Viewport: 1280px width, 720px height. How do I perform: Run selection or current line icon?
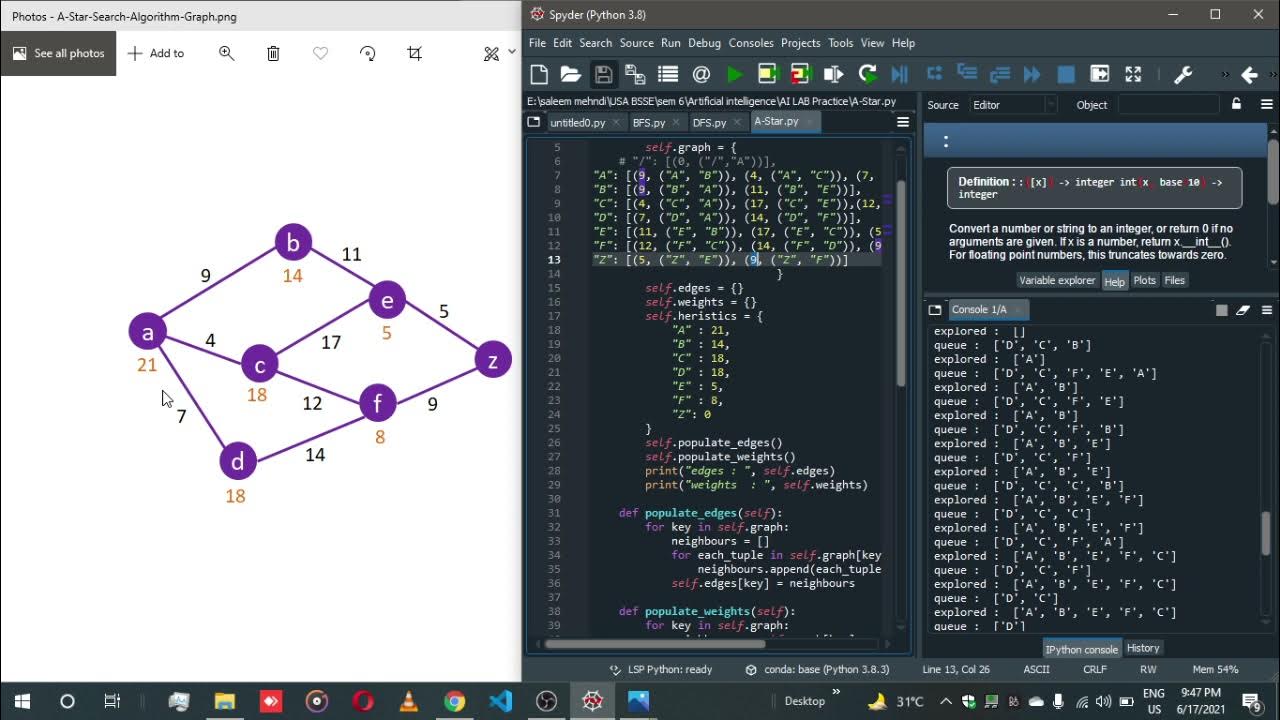click(833, 74)
